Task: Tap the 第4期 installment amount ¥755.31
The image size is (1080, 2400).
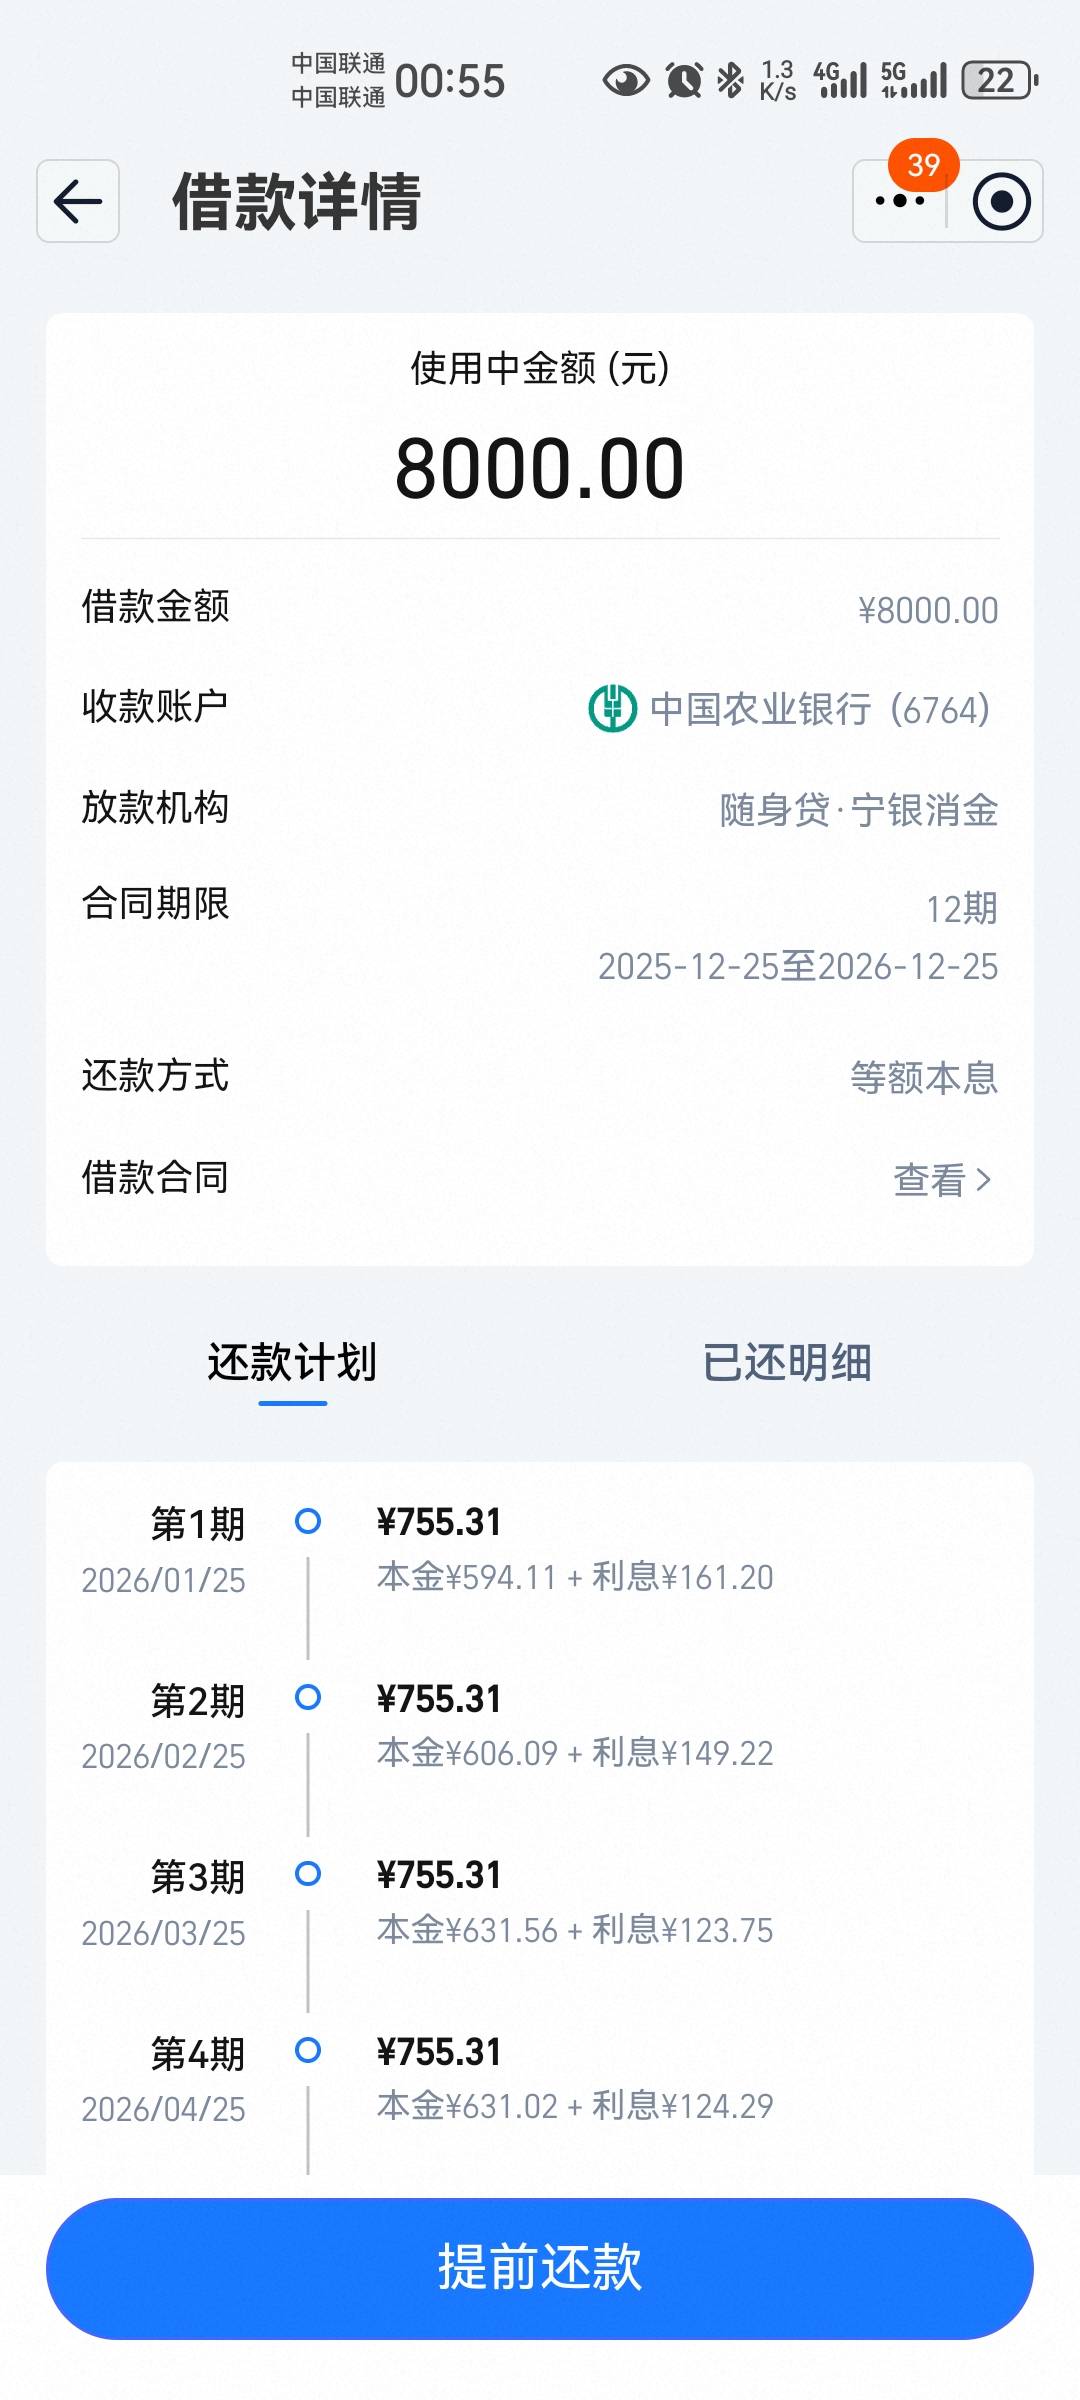Action: tap(439, 2052)
